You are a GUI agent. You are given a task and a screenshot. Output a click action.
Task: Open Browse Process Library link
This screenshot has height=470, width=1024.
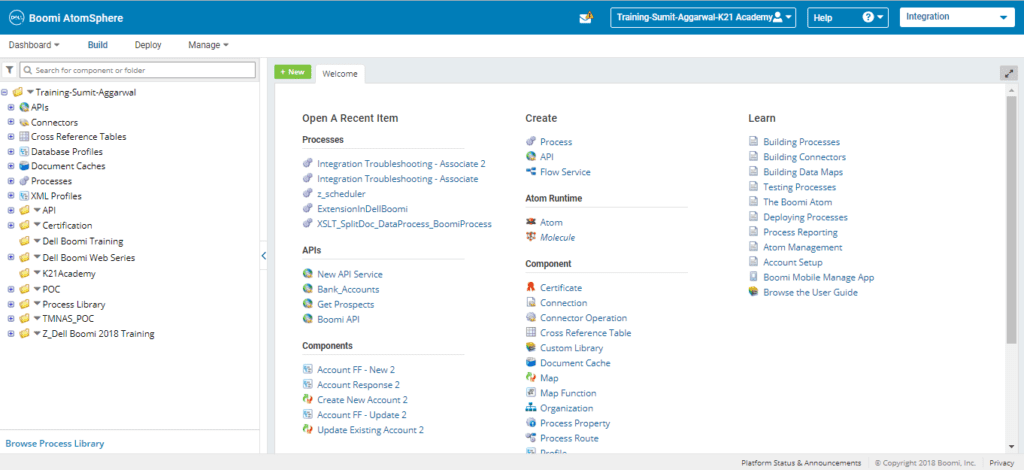55,444
